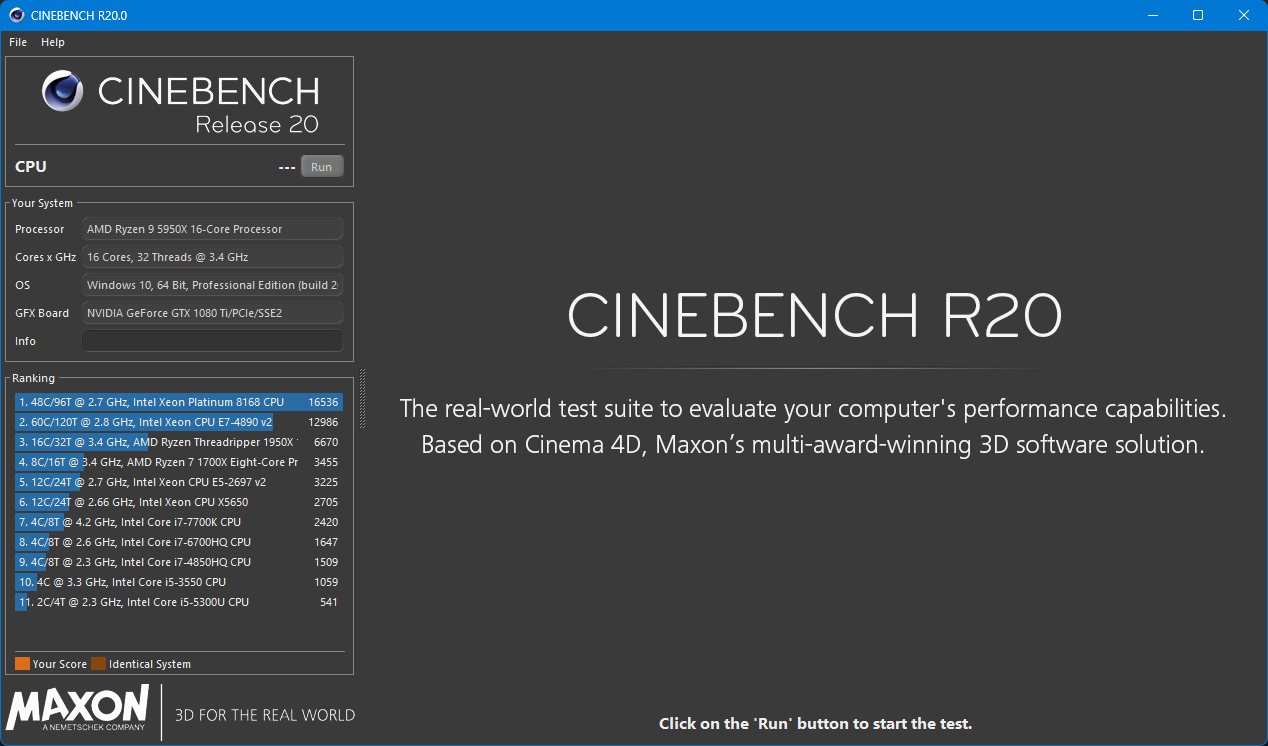Click the Cores x GHz value field
Screen dimensions: 1268x746
point(212,257)
